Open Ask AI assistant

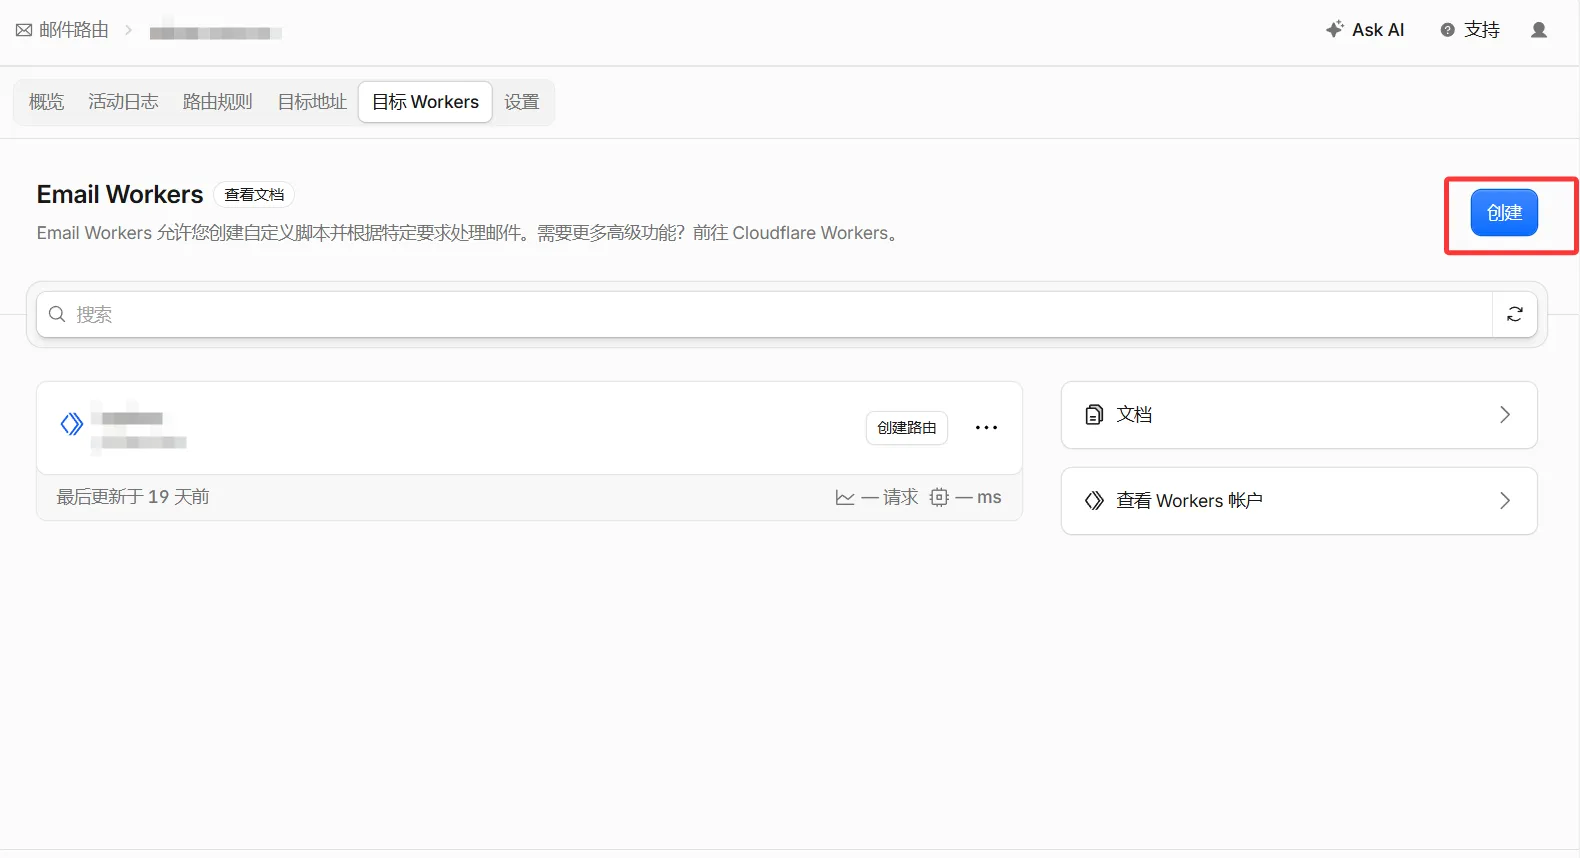pos(1365,30)
